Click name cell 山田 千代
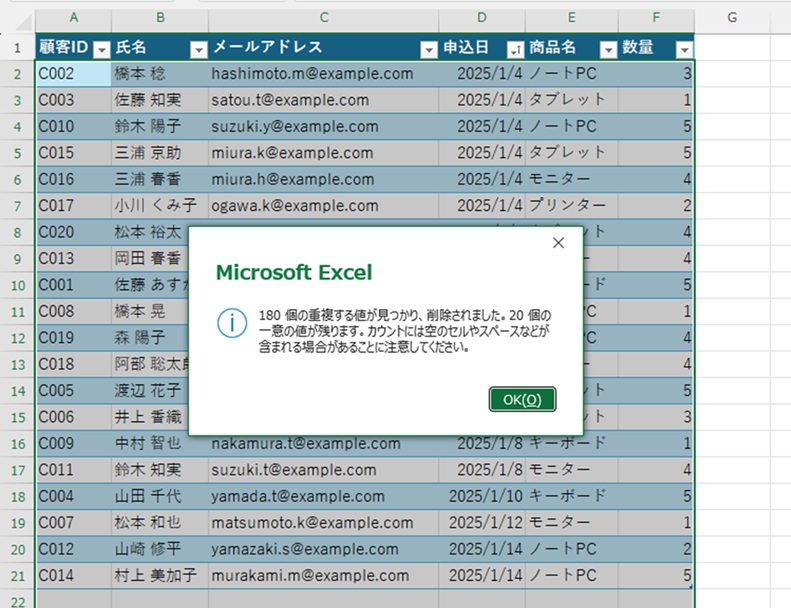The image size is (791, 608). coord(160,496)
